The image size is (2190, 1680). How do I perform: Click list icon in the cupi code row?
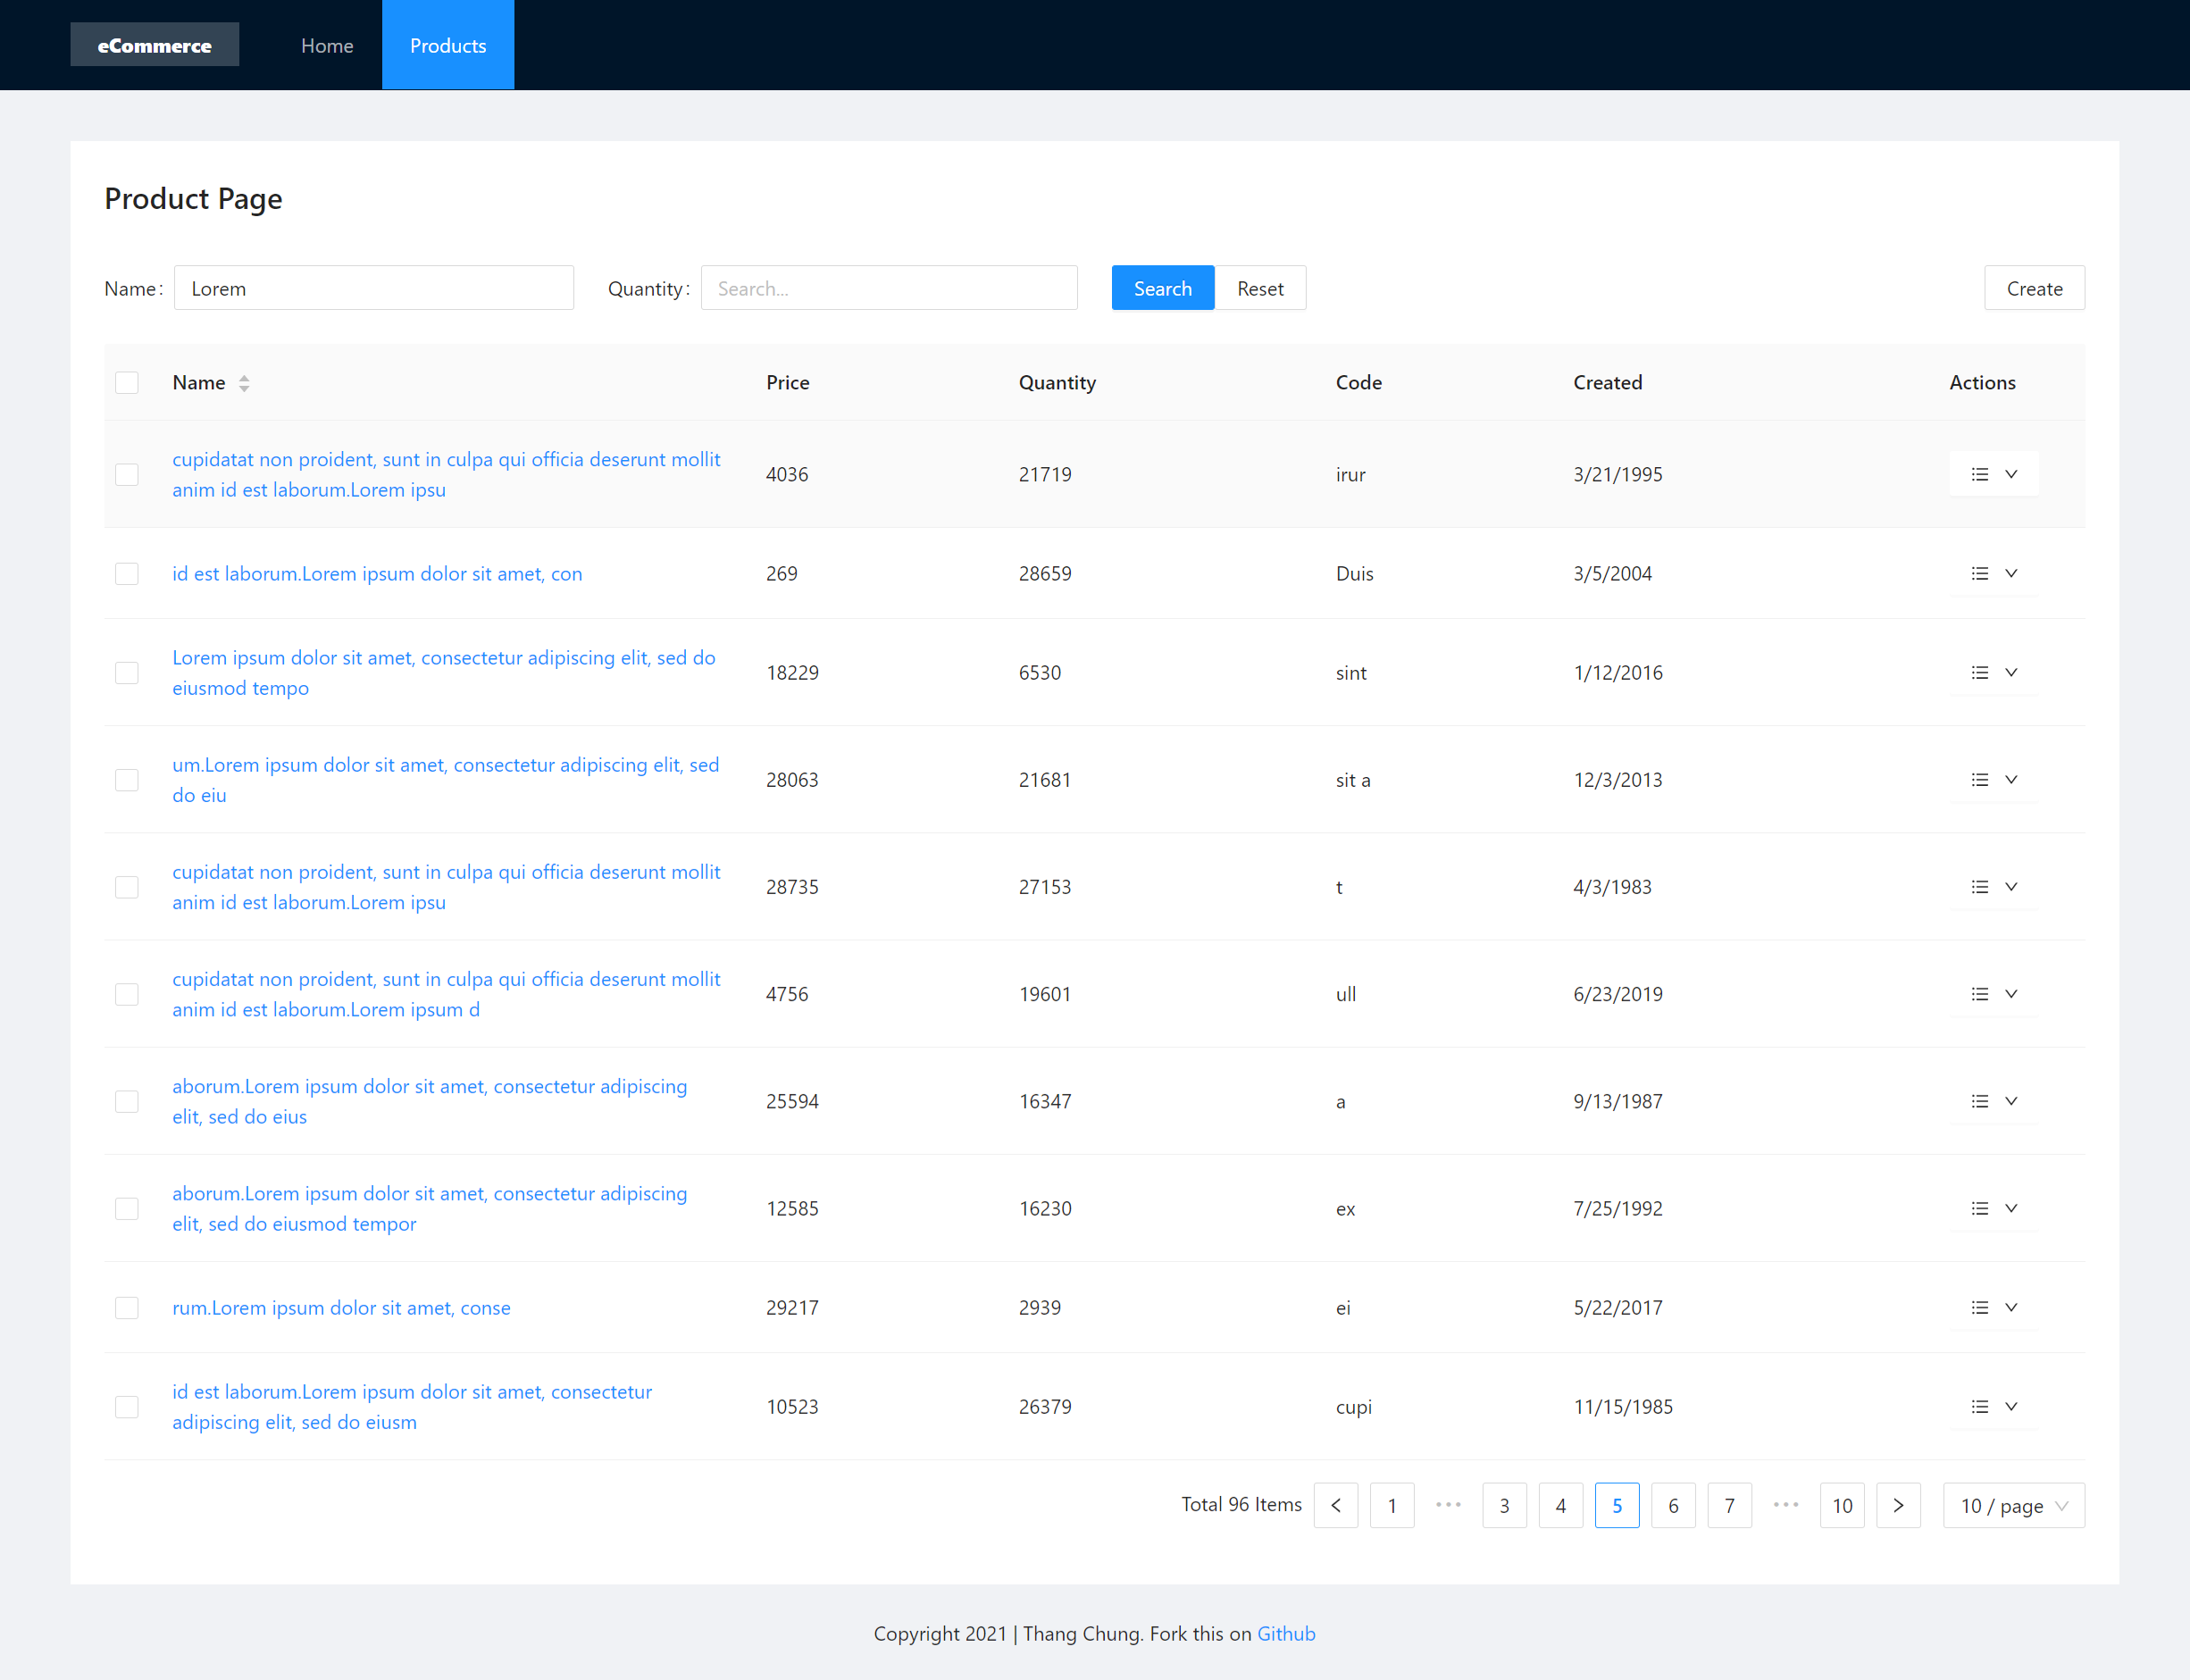[x=1979, y=1406]
